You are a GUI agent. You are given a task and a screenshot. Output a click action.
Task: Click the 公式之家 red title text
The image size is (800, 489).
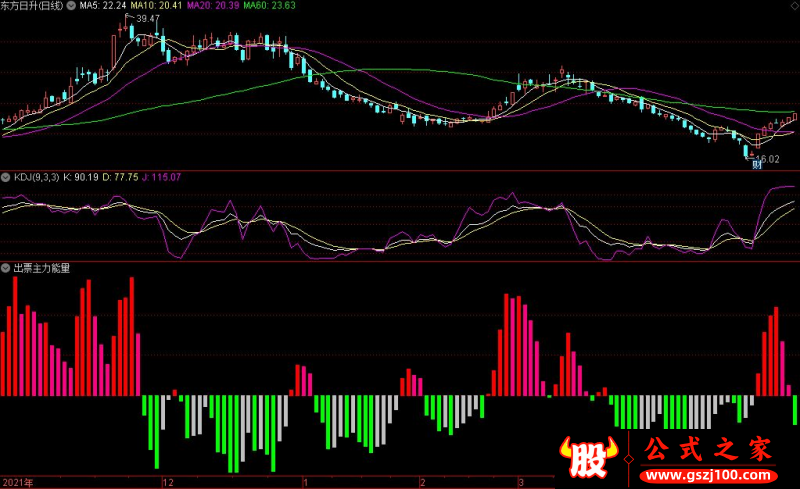coord(708,449)
